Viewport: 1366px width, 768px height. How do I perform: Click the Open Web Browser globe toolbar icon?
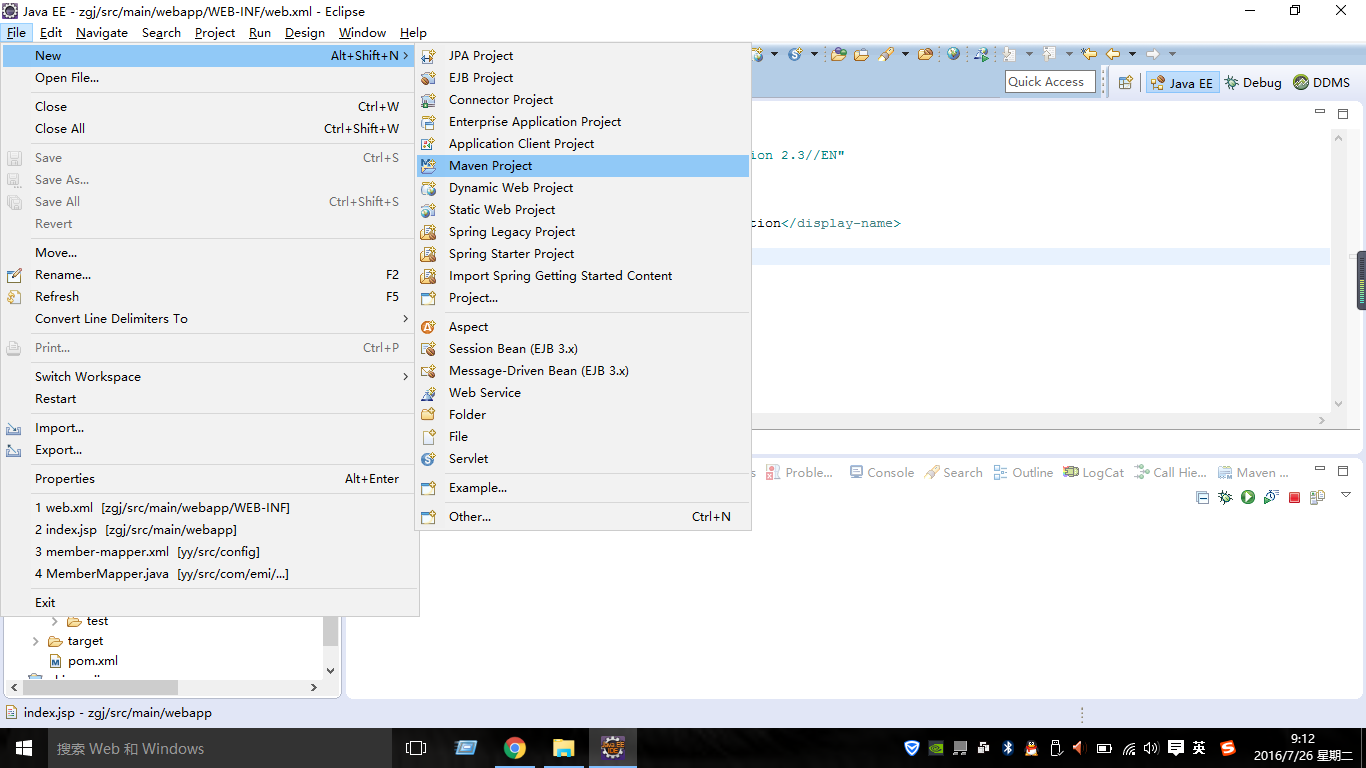point(953,54)
